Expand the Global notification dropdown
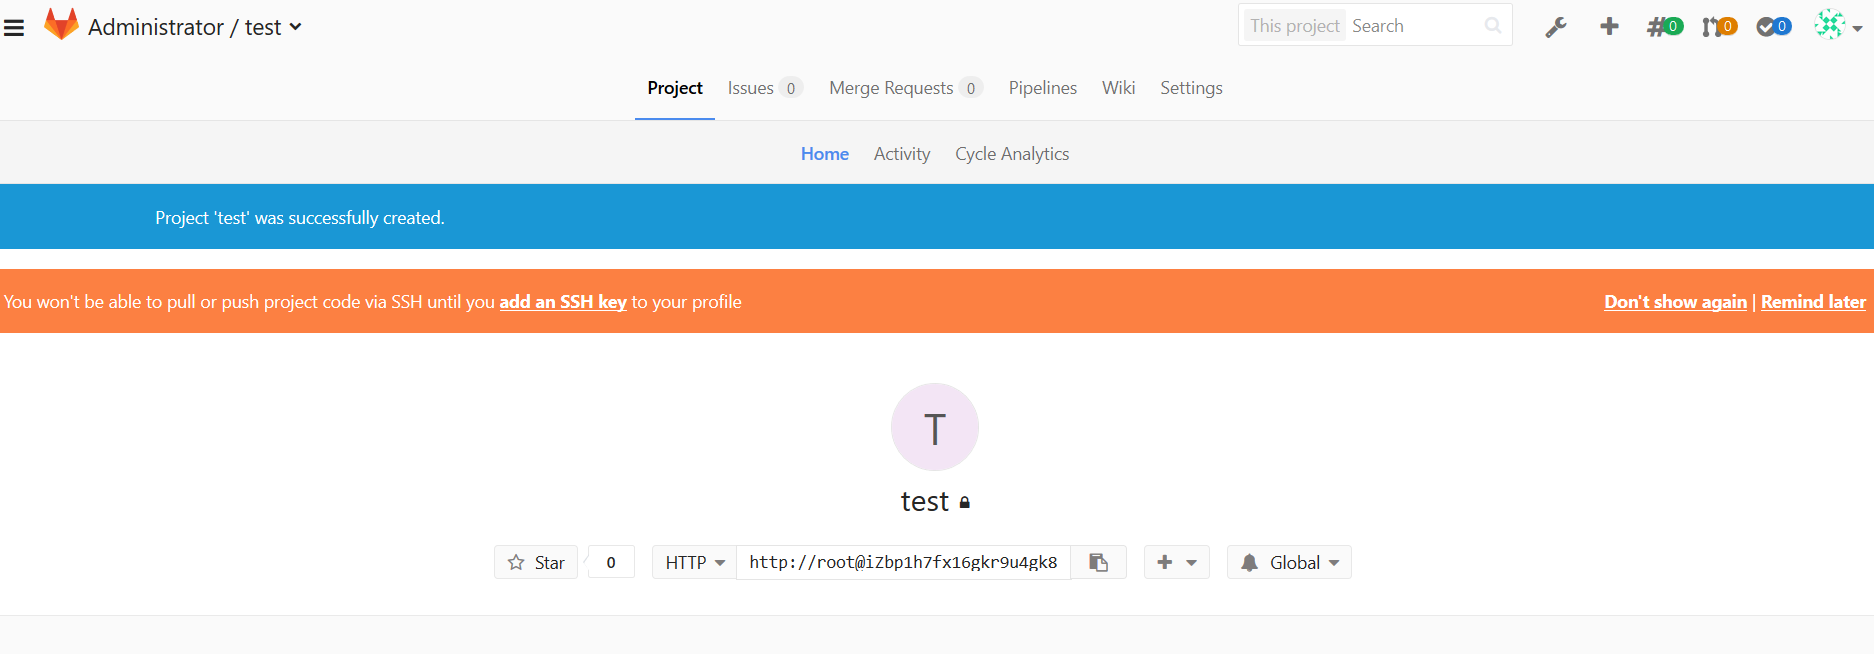1874x654 pixels. 1289,562
